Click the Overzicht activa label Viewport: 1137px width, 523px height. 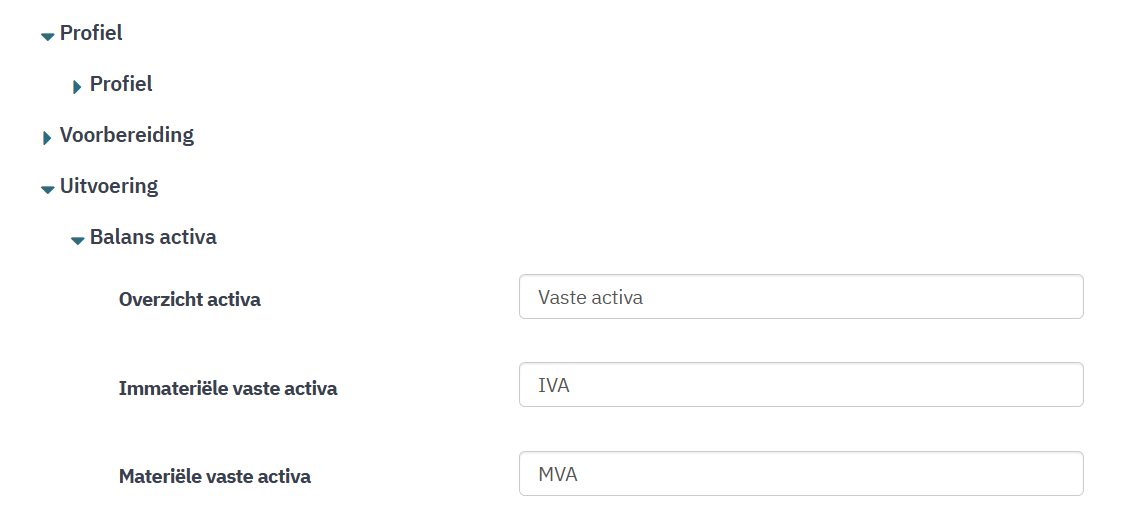pos(190,299)
